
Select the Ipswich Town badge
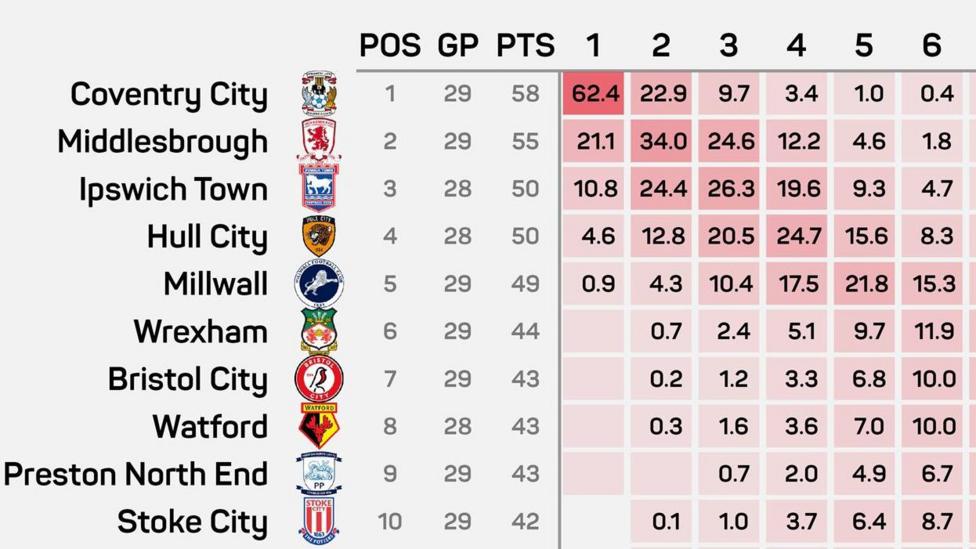pyautogui.click(x=319, y=188)
